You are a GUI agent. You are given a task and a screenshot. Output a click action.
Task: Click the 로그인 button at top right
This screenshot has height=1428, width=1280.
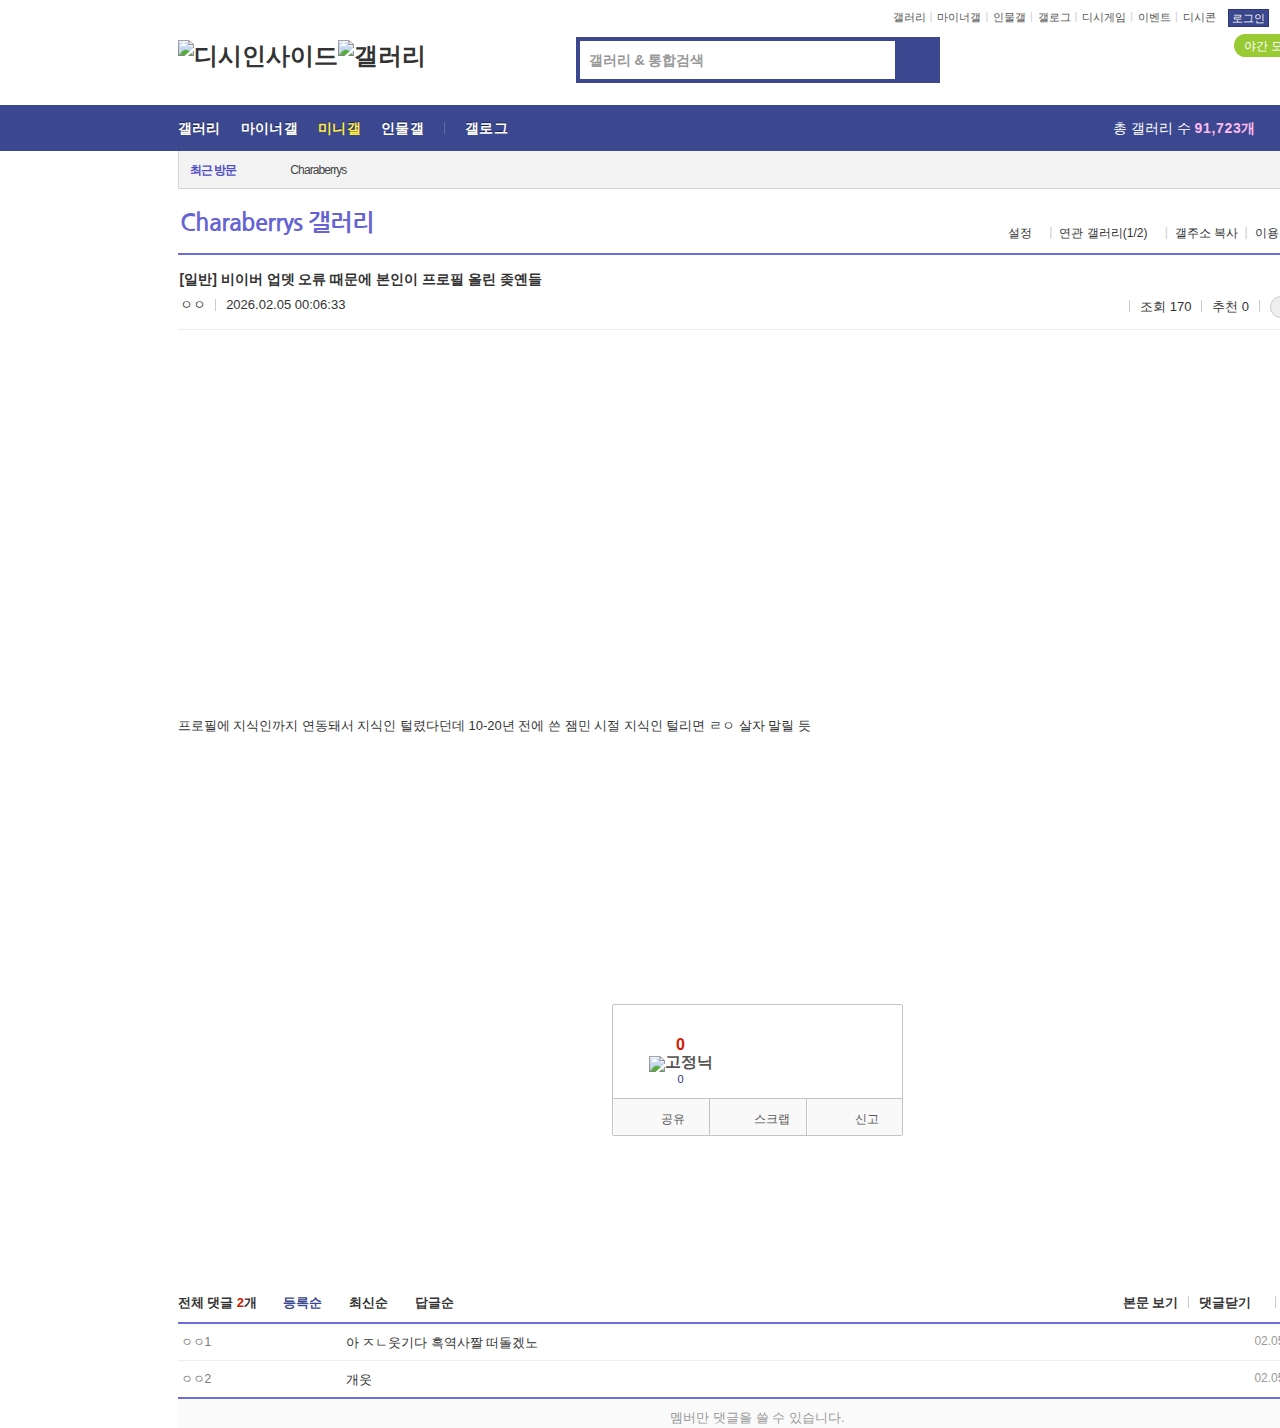(1248, 18)
